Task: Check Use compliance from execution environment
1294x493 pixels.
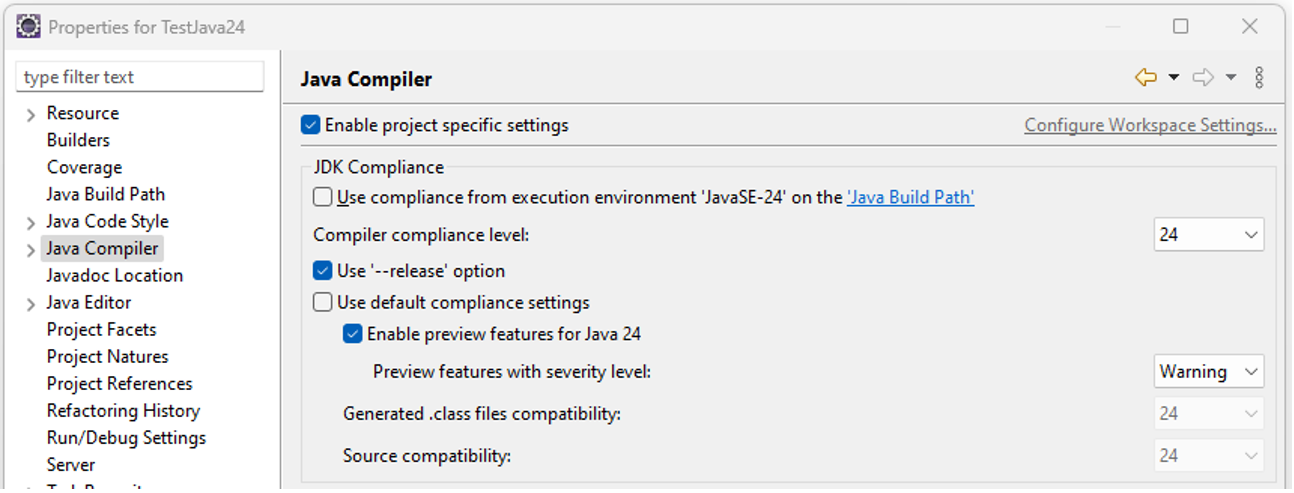Action: tap(323, 197)
